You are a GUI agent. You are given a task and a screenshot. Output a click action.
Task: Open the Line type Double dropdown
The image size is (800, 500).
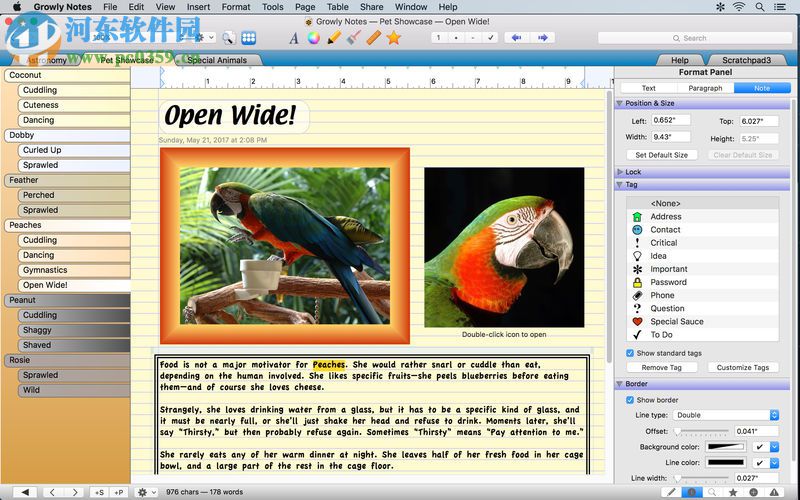[x=726, y=415]
